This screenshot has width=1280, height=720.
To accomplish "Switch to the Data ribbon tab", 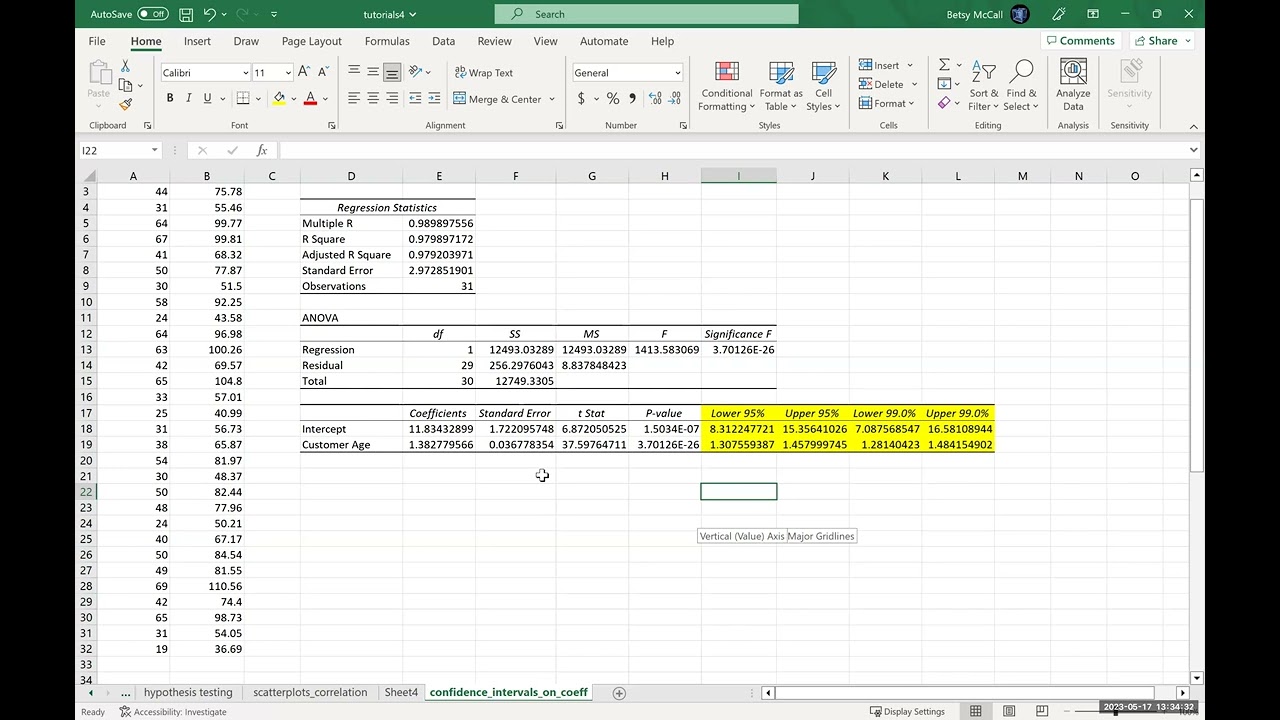I will pos(444,41).
